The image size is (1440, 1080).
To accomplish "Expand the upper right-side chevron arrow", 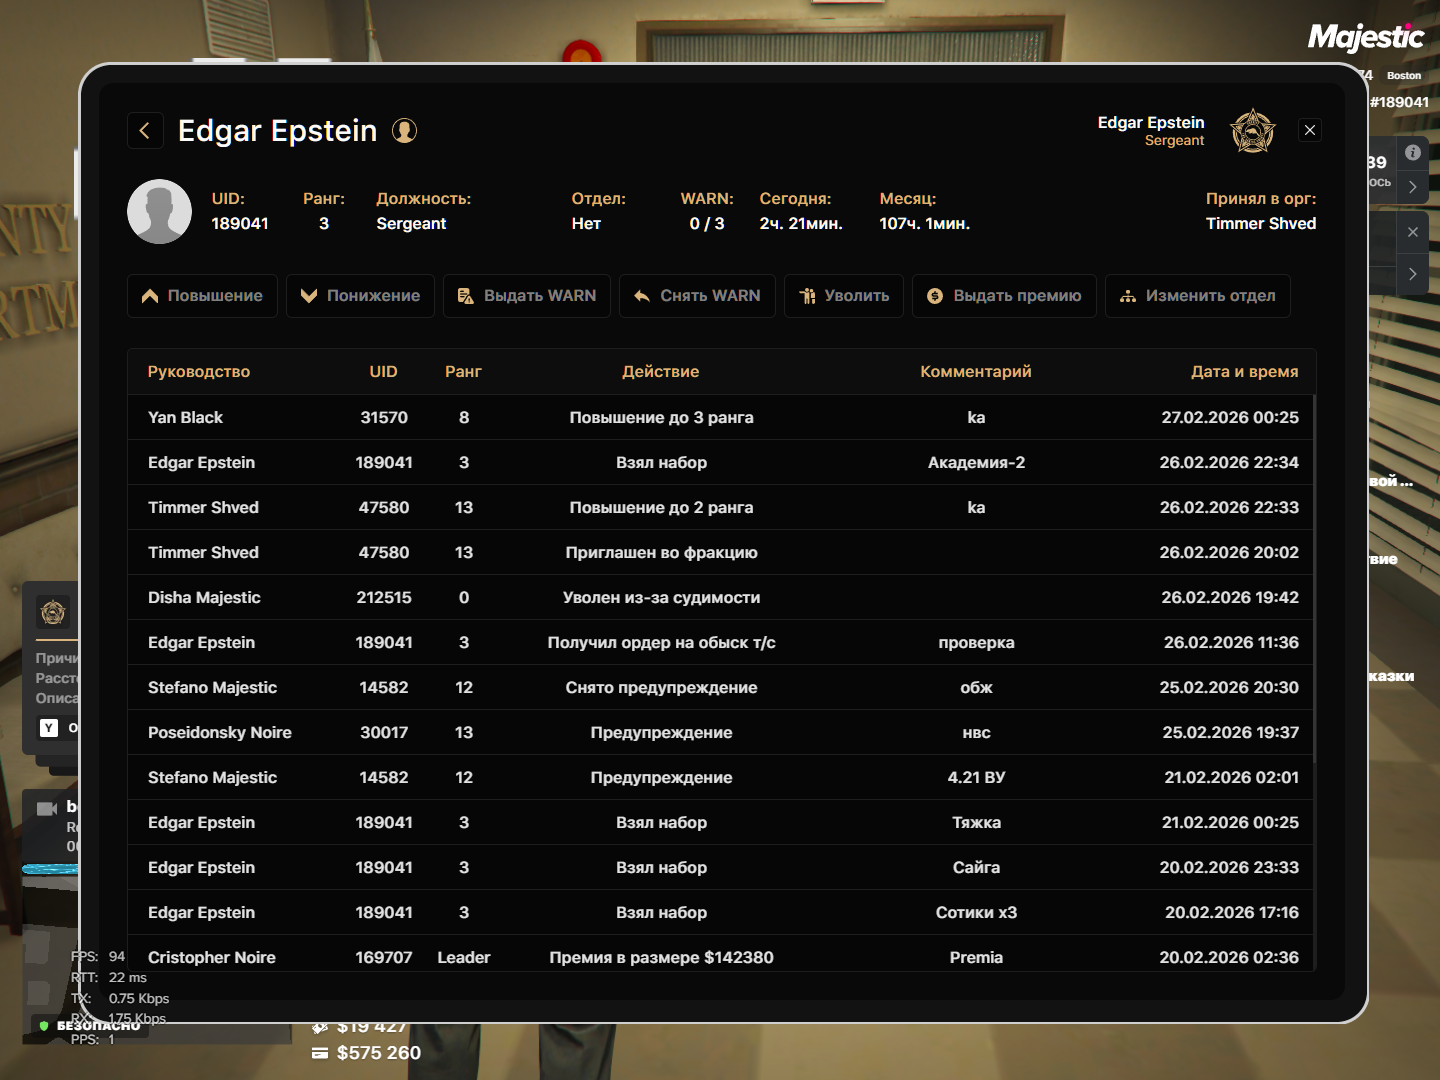I will coord(1412,187).
